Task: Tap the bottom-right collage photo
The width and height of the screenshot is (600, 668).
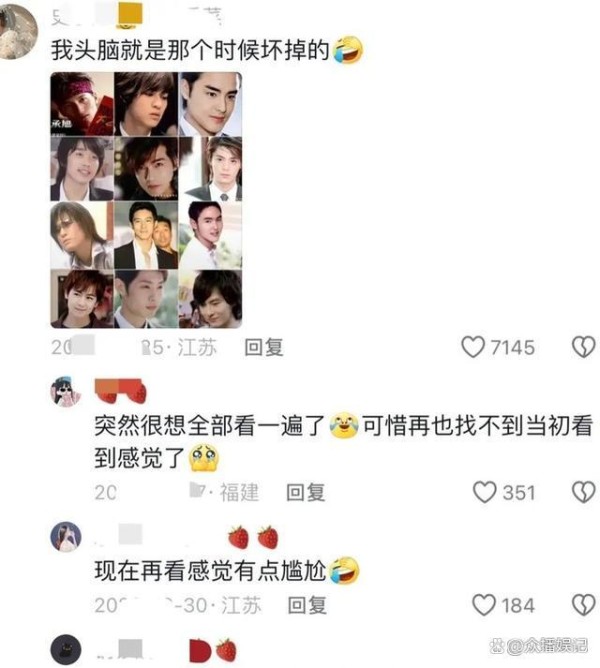Action: [x=210, y=299]
